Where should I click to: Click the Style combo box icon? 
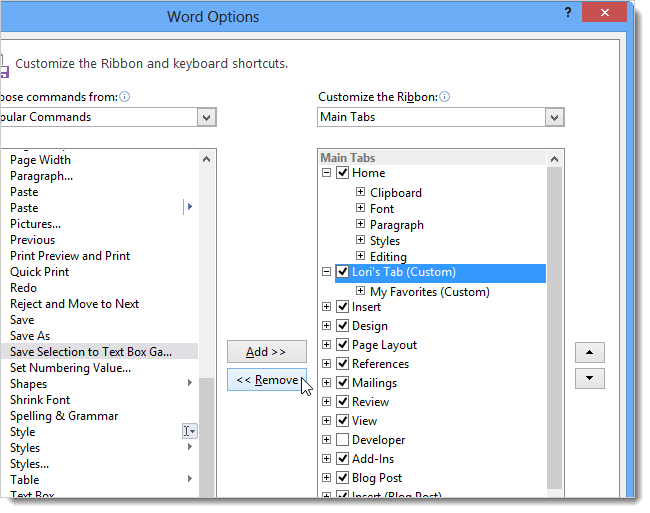(x=189, y=431)
